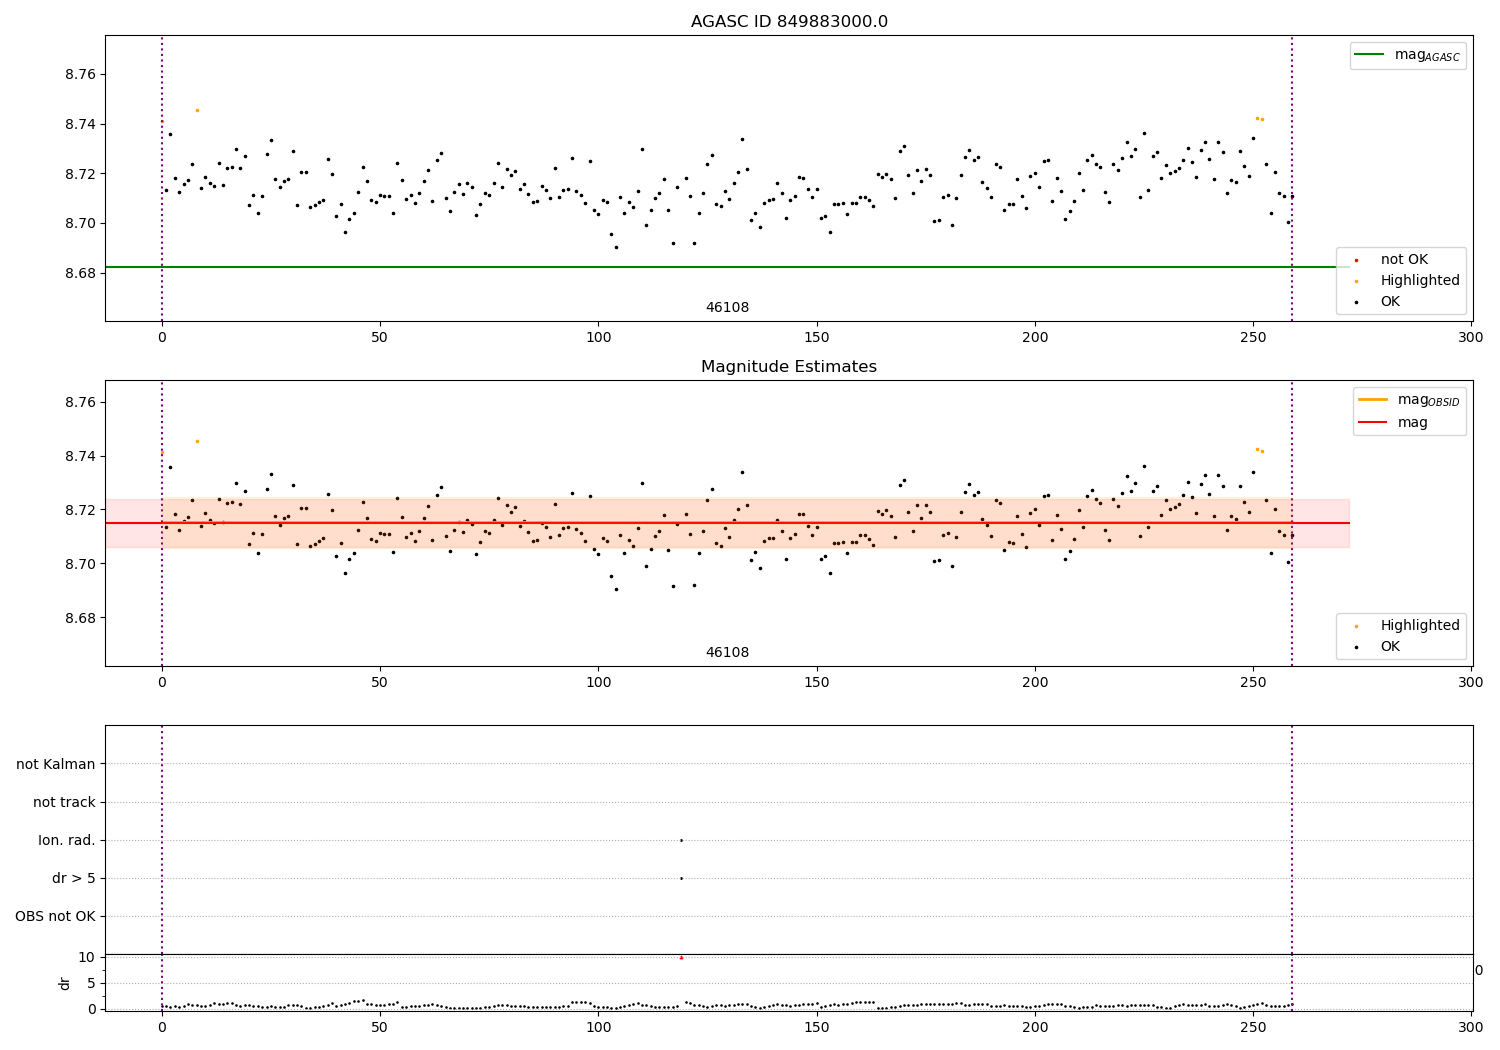
Task: Click x-tick '150' in the middle plot
Action: [x=816, y=683]
